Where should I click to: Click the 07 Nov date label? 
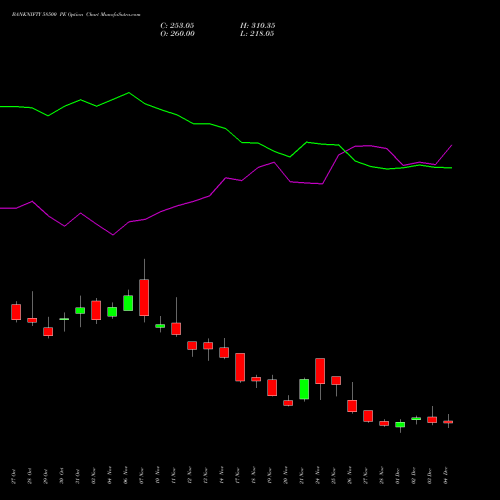coord(141,476)
